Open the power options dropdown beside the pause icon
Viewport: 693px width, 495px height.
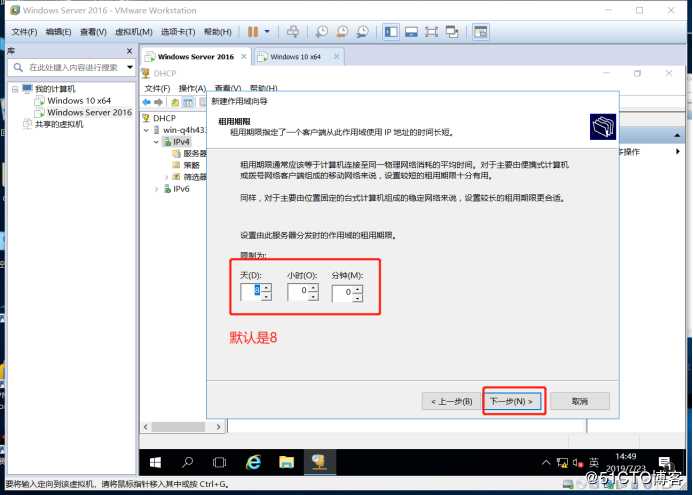(x=267, y=32)
